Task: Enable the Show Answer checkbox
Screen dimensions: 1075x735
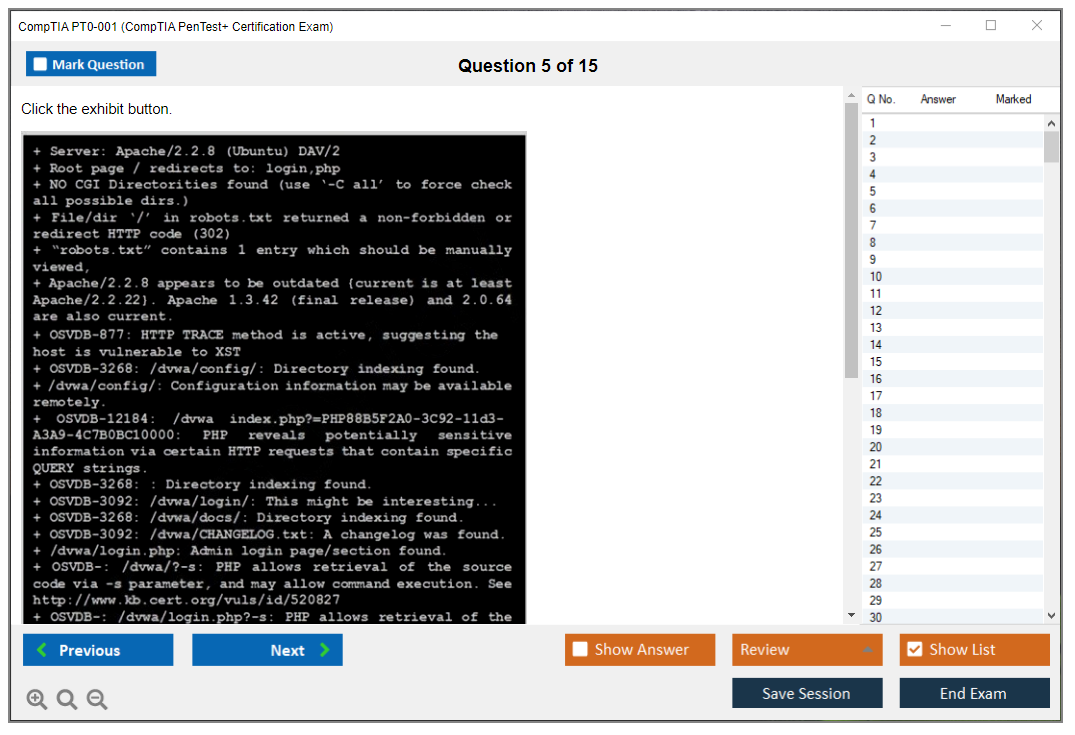Action: pos(581,650)
